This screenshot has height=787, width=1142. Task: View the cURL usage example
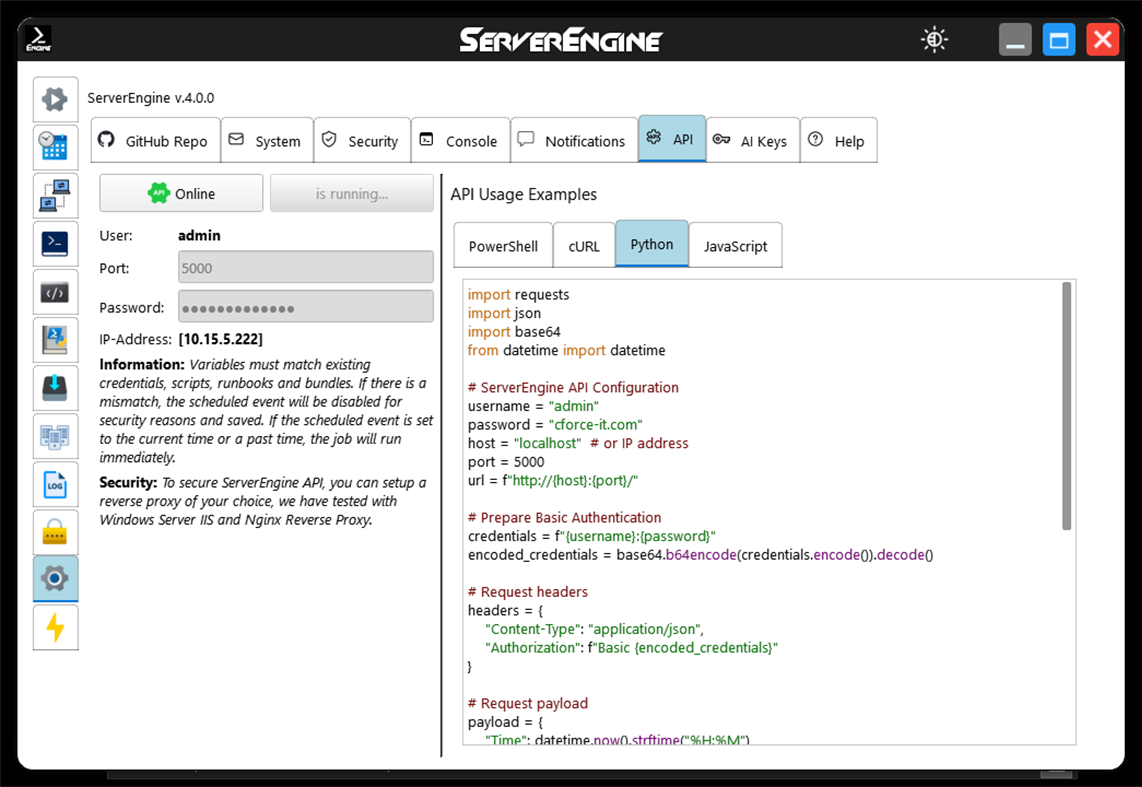pyautogui.click(x=584, y=244)
